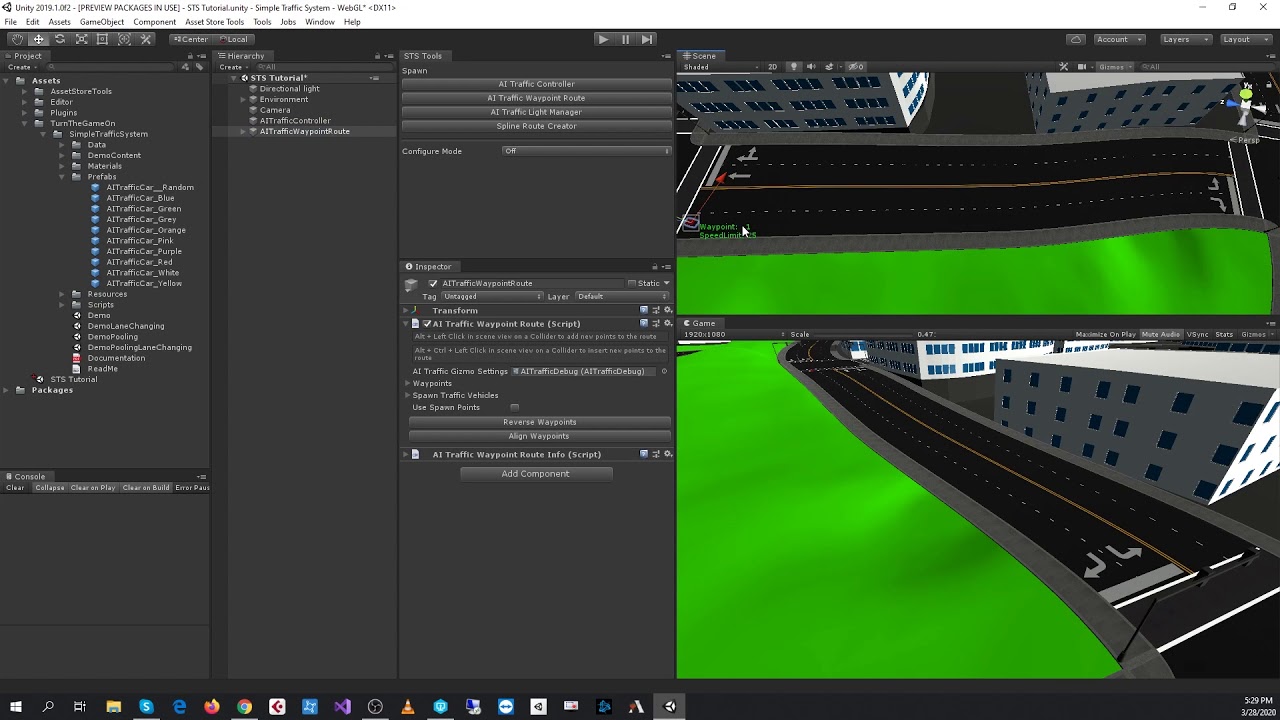This screenshot has width=1280, height=720.
Task: Click the Add Component button
Action: pyautogui.click(x=535, y=474)
